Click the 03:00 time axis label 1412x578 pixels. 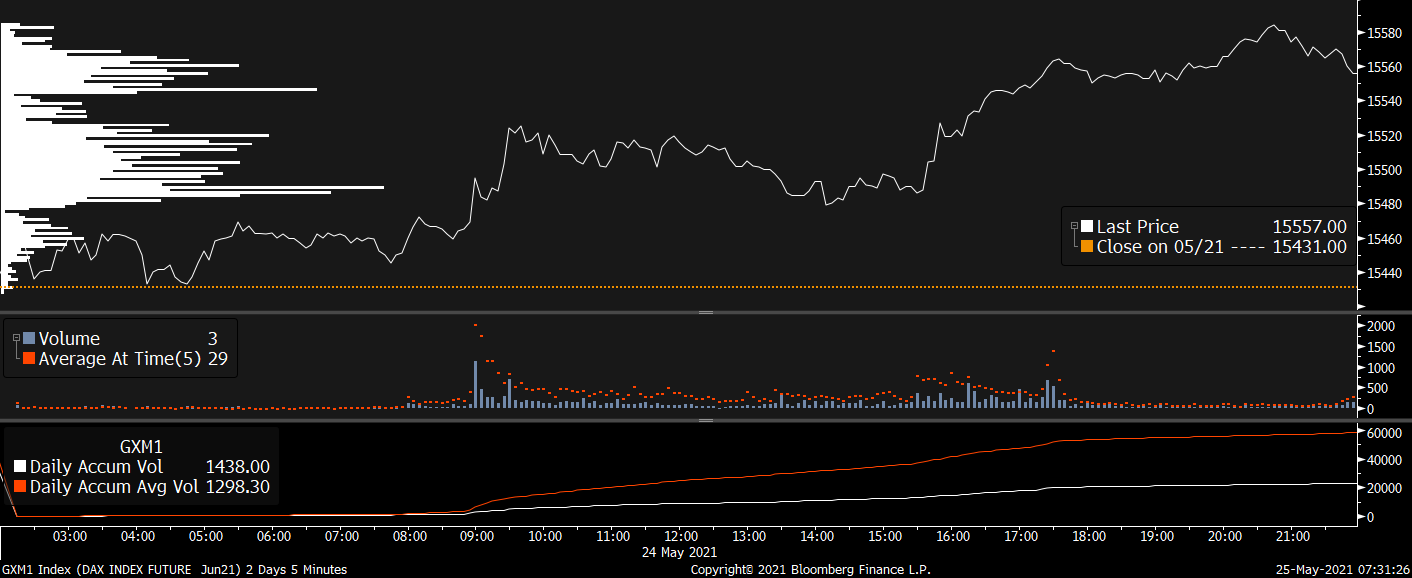tap(68, 537)
